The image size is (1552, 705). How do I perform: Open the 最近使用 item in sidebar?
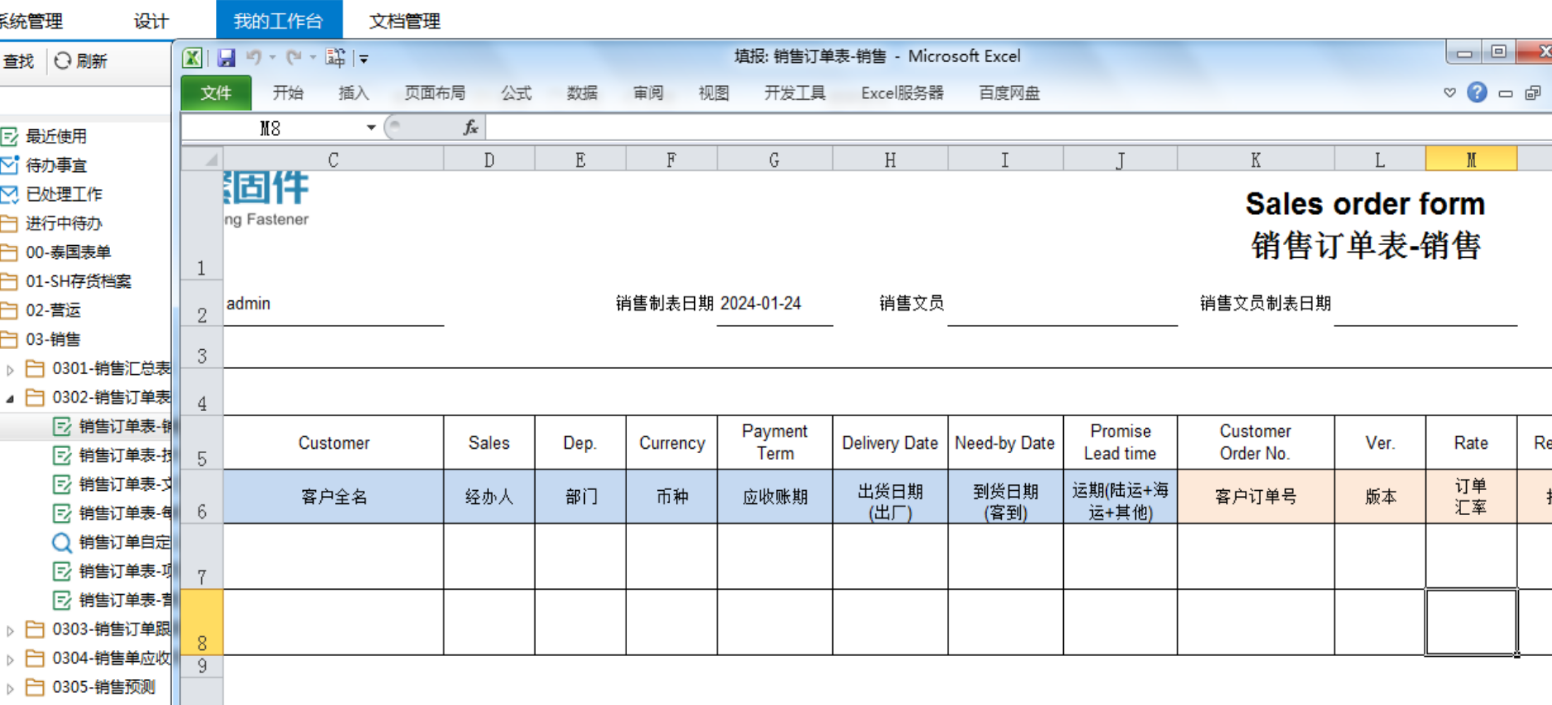click(56, 136)
